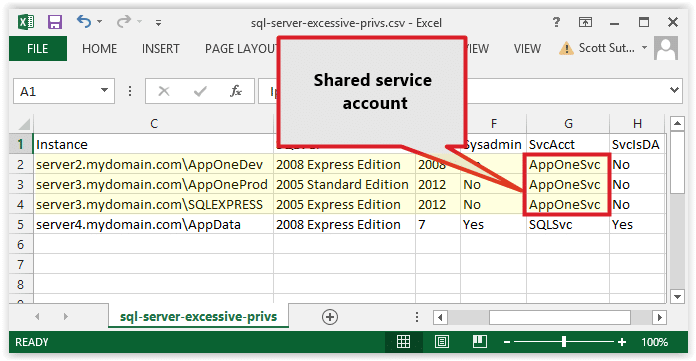Select column G header
Screen dimensions: 696x361
click(x=568, y=123)
